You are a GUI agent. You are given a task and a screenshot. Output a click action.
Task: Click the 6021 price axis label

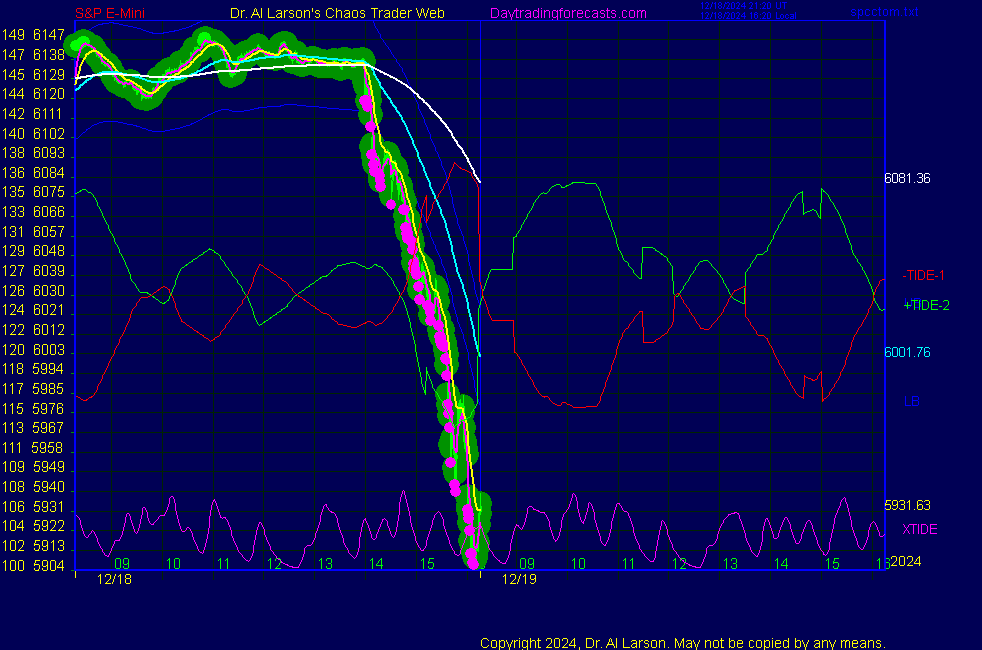48,310
